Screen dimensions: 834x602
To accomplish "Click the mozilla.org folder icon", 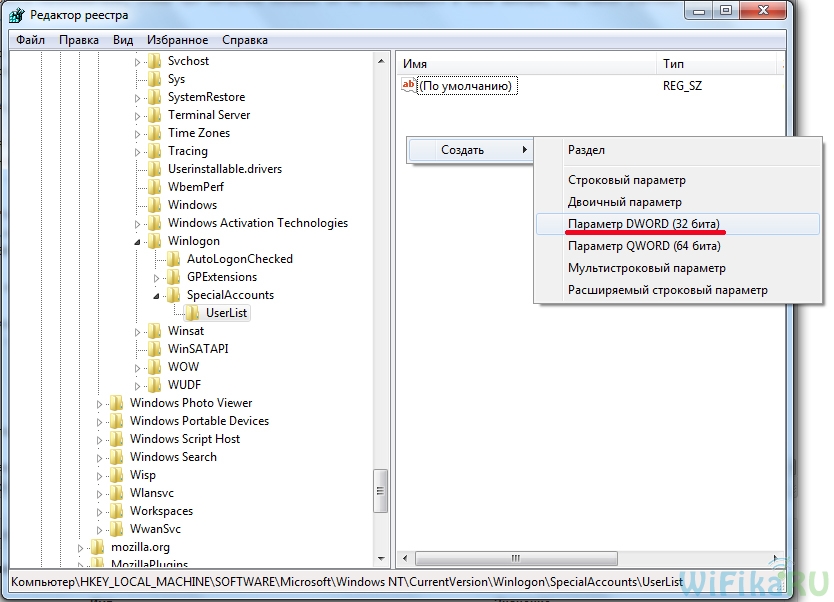I will pyautogui.click(x=97, y=547).
